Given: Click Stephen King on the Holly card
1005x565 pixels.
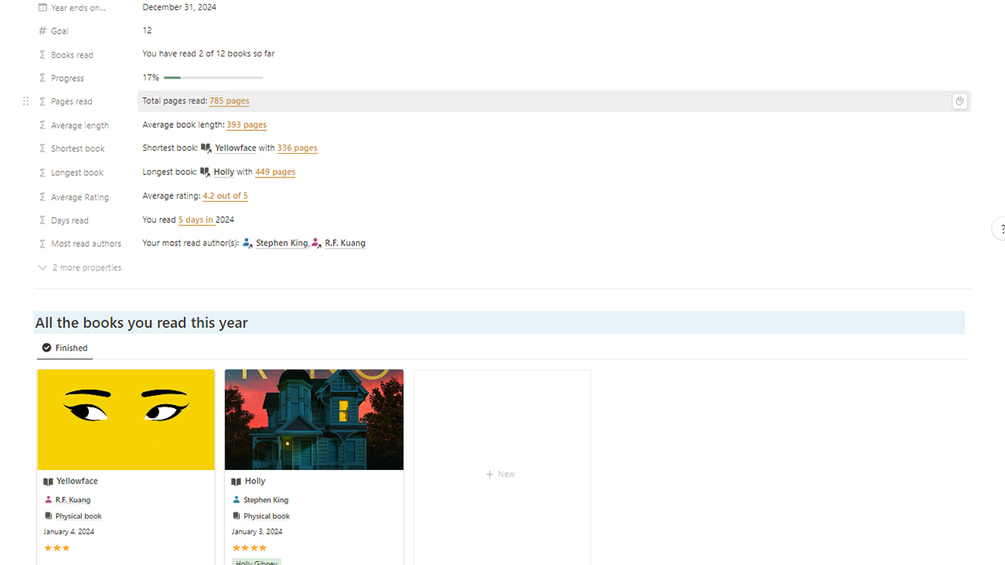Looking at the screenshot, I should 266,500.
